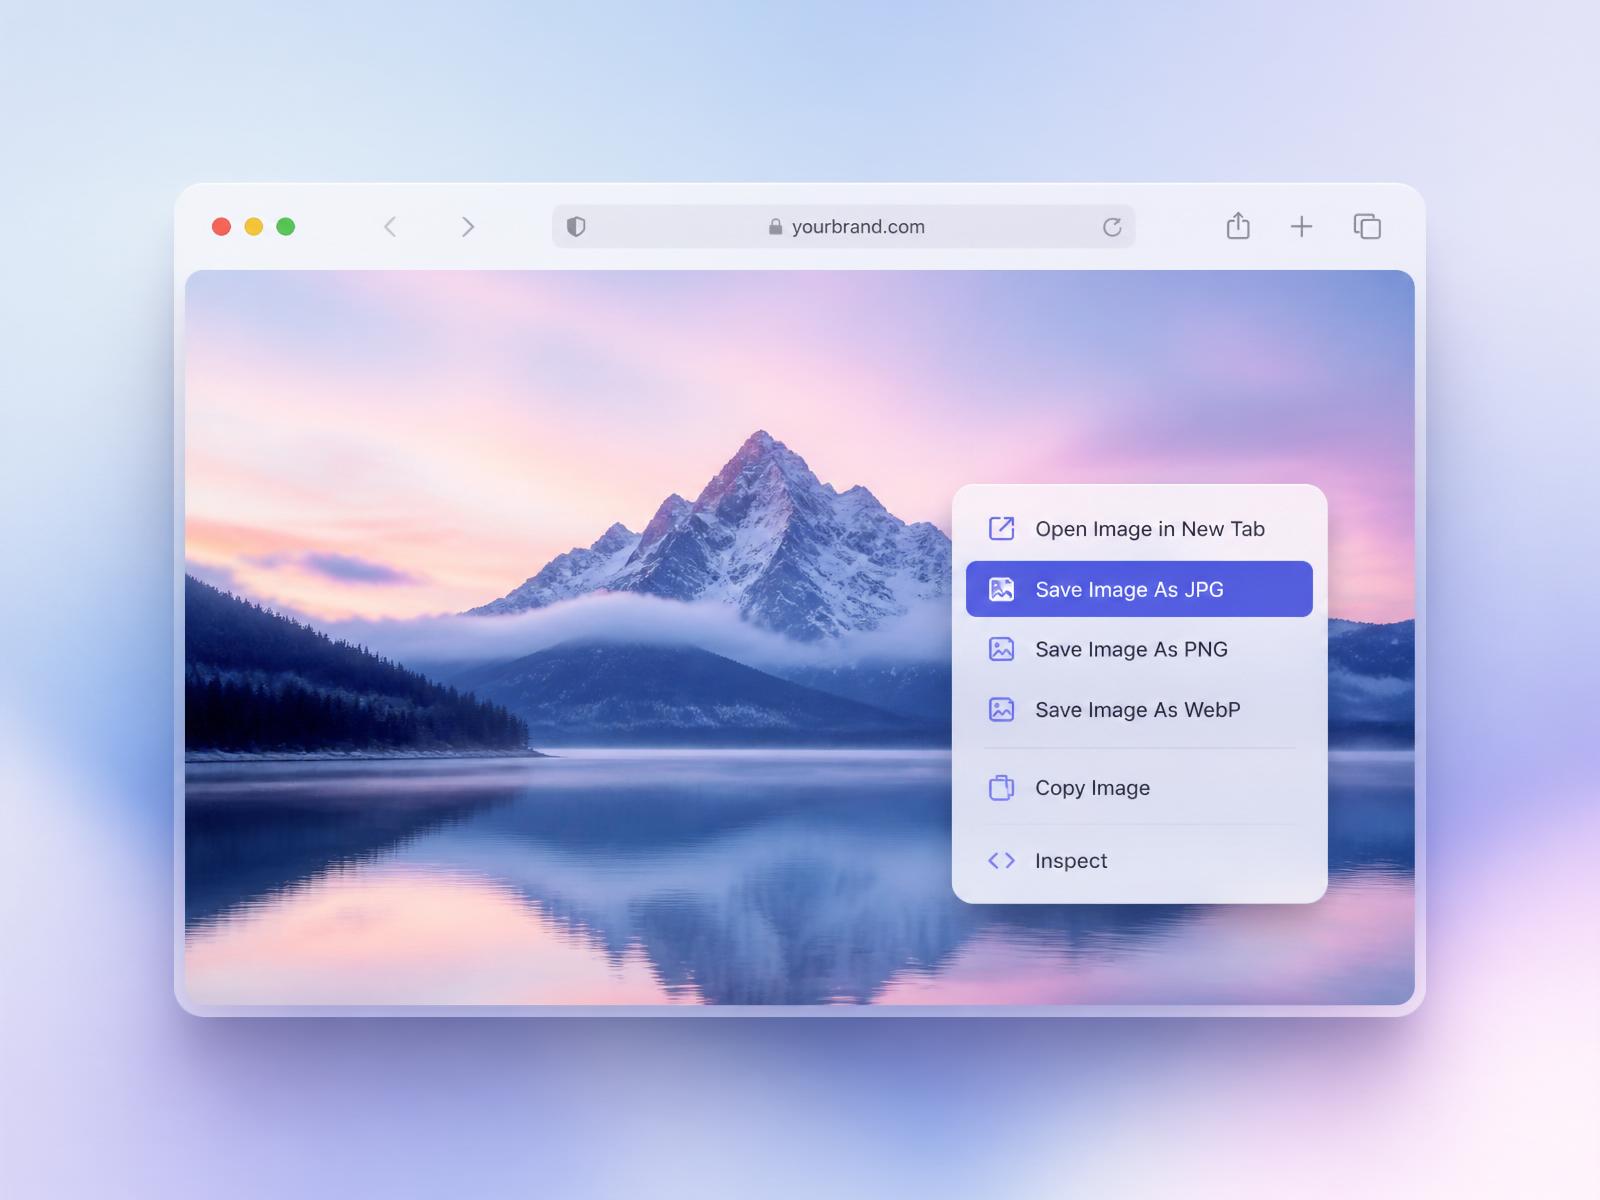
Task: Go forward with the right arrow
Action: click(x=467, y=227)
